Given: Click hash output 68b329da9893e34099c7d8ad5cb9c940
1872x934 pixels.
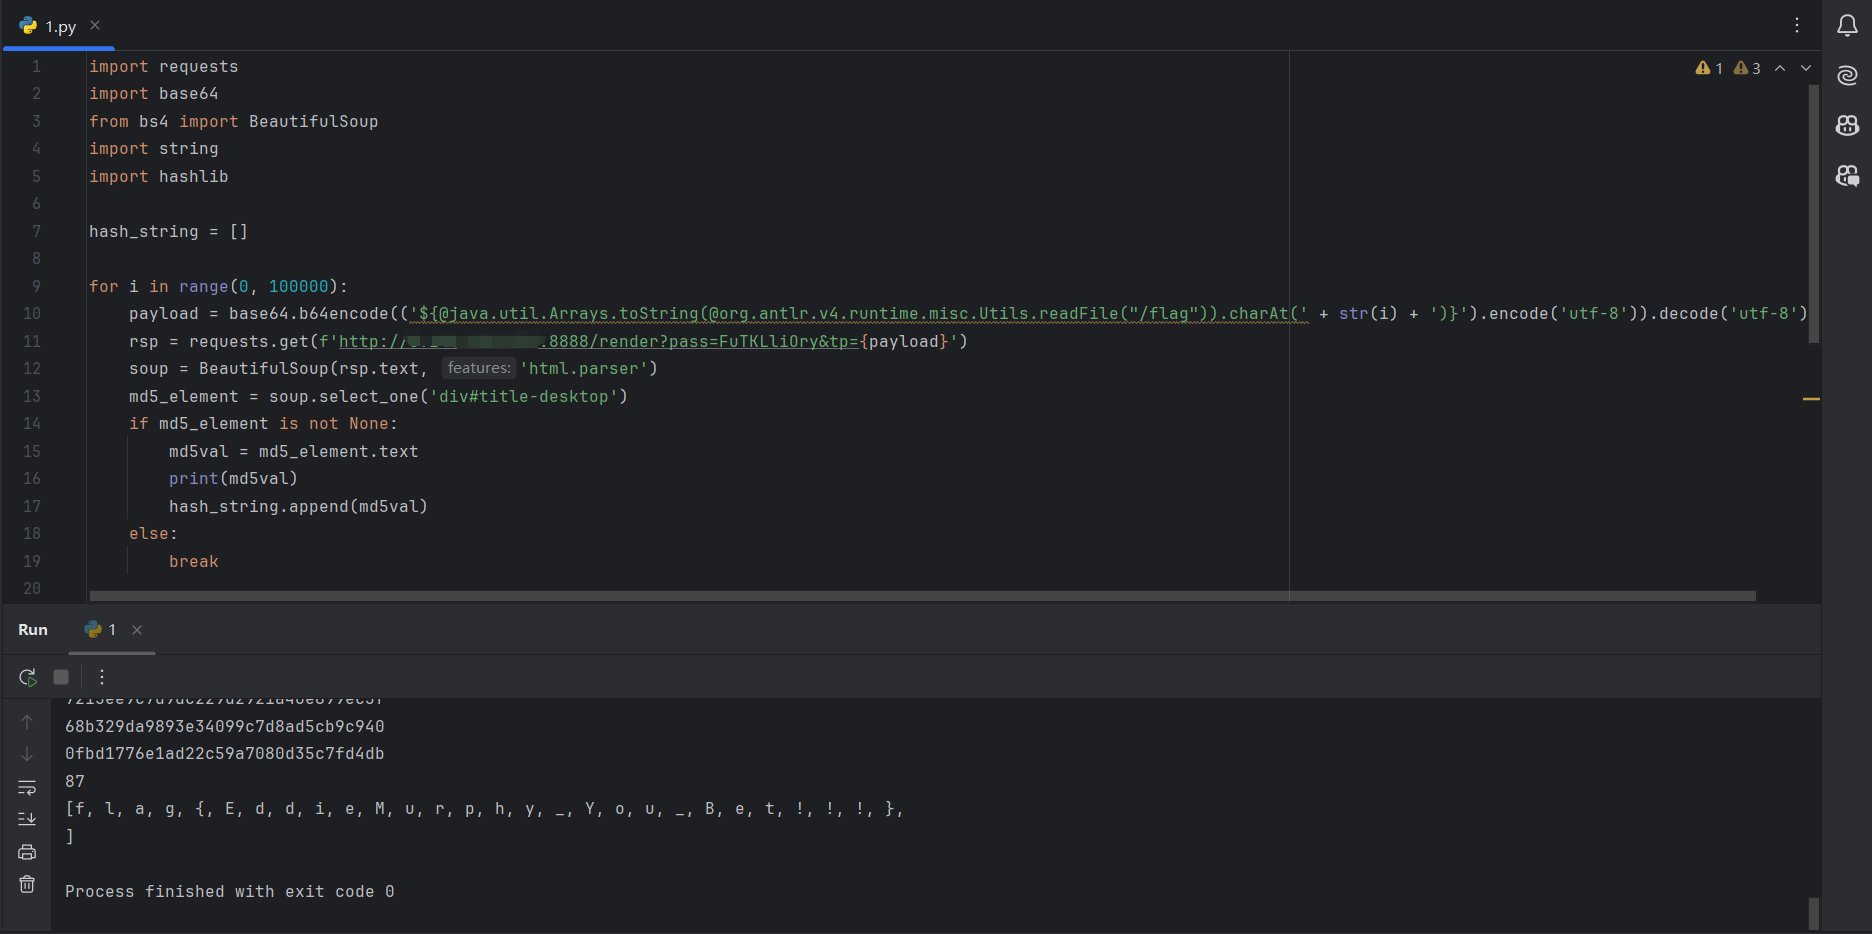Looking at the screenshot, I should (x=225, y=726).
